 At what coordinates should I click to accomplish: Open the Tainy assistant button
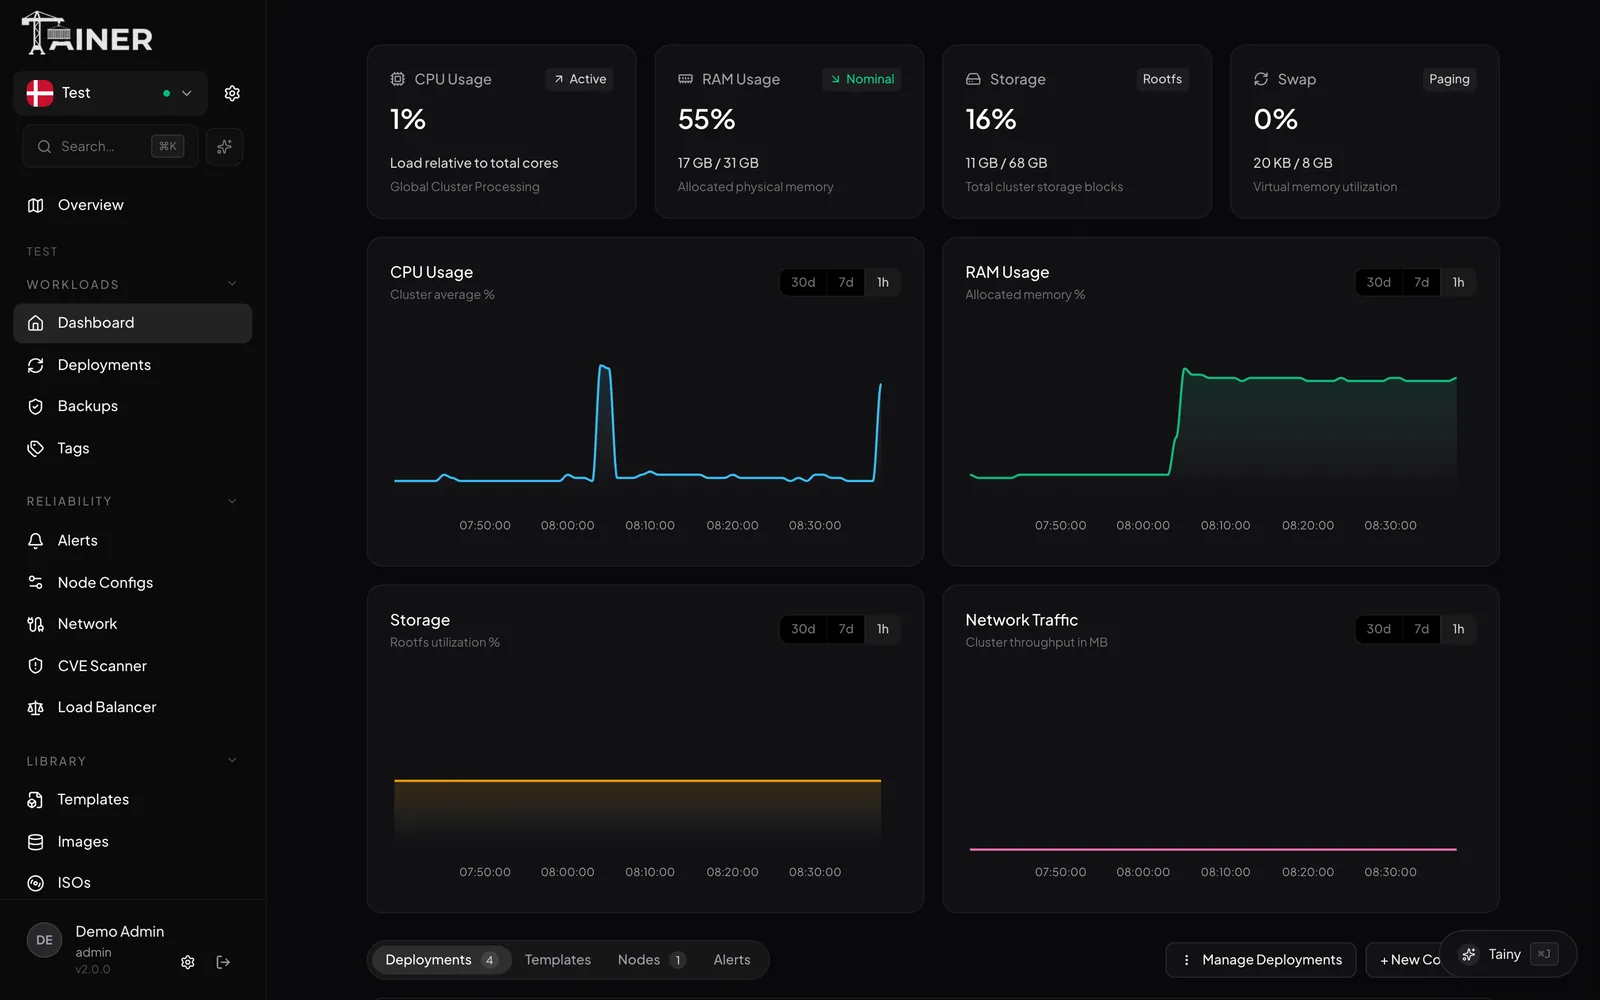tap(1508, 954)
